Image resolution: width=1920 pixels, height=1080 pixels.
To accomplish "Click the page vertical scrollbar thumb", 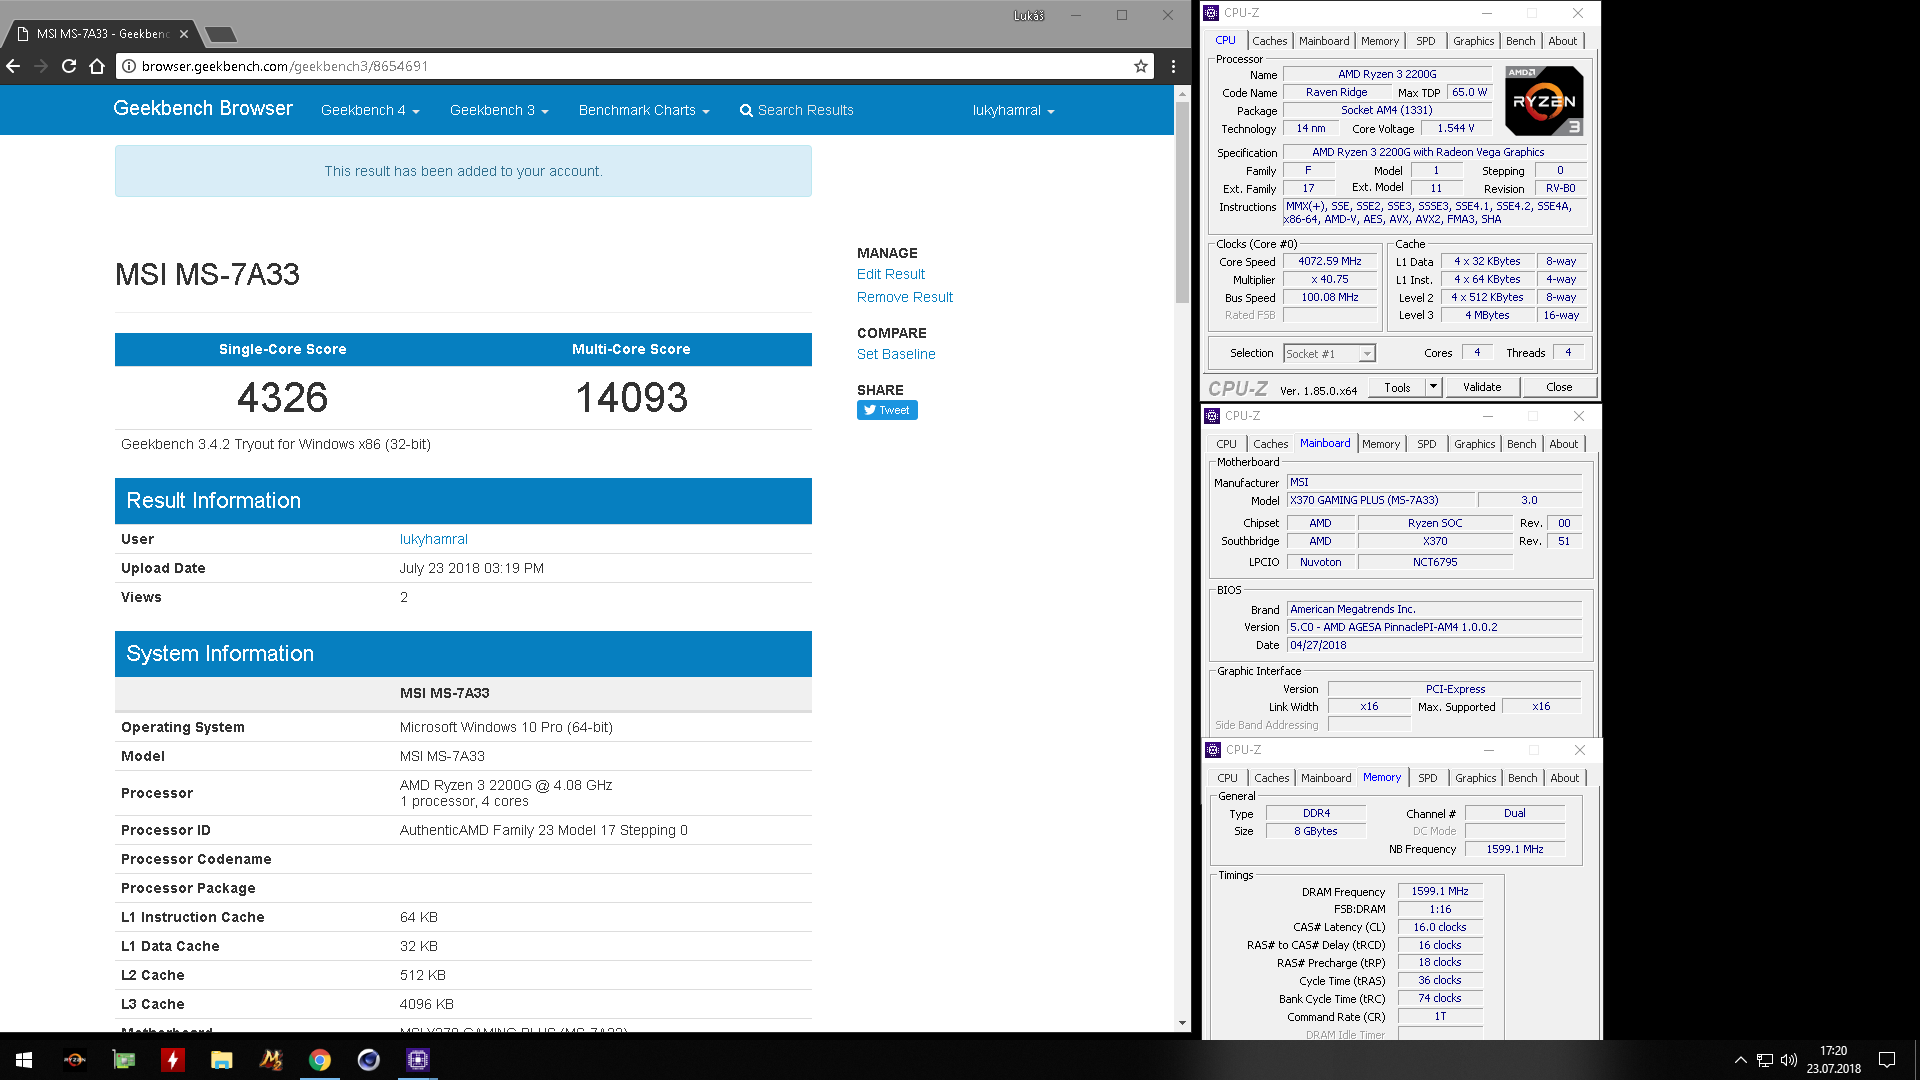I will 1182,203.
